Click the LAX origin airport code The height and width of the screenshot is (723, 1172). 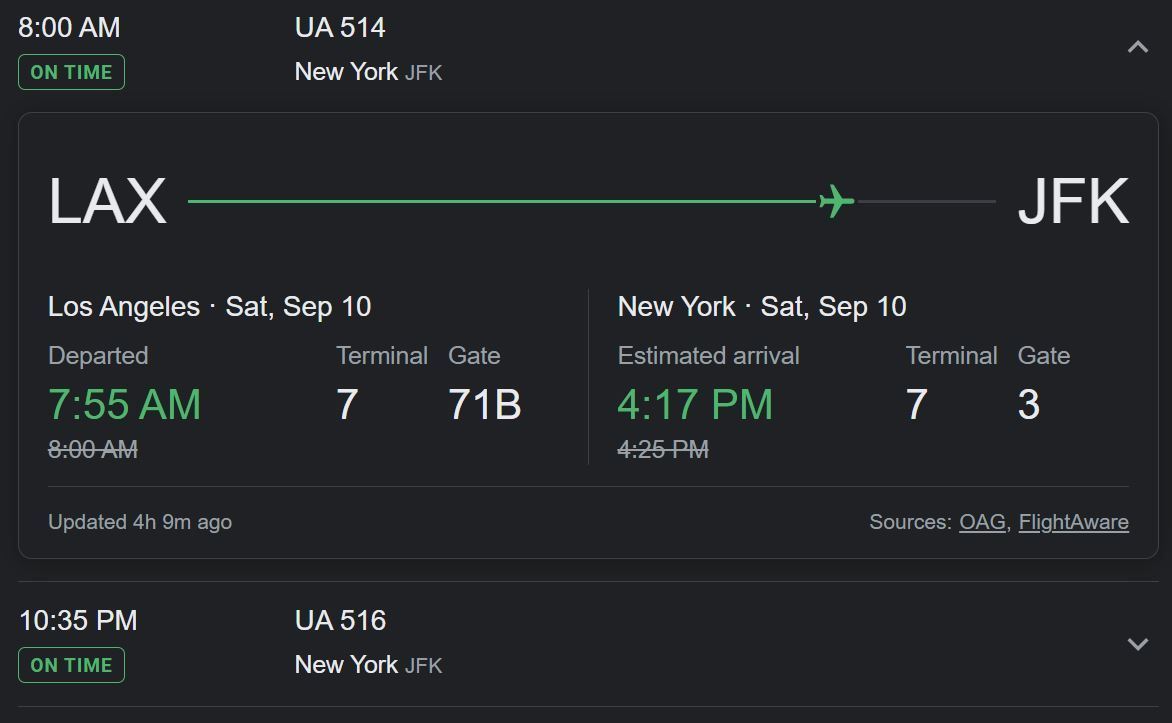[x=108, y=201]
